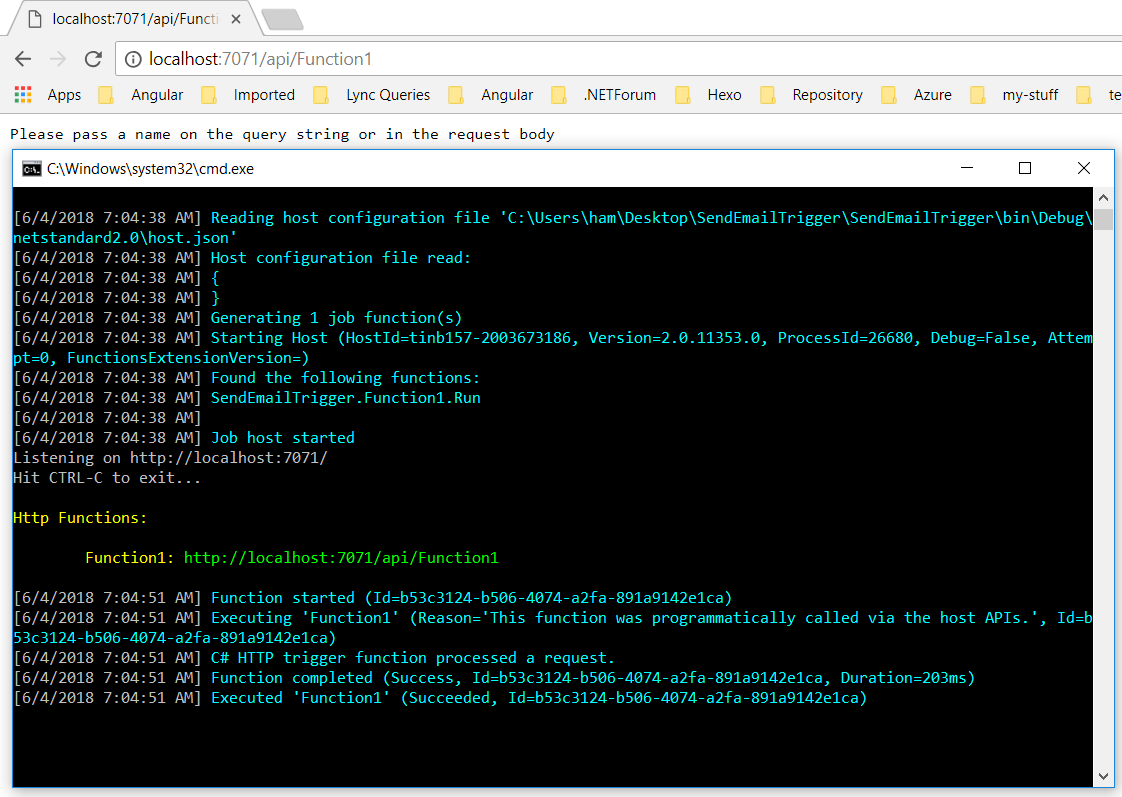
Task: Open the .NETForum bookmark folder
Action: [604, 94]
